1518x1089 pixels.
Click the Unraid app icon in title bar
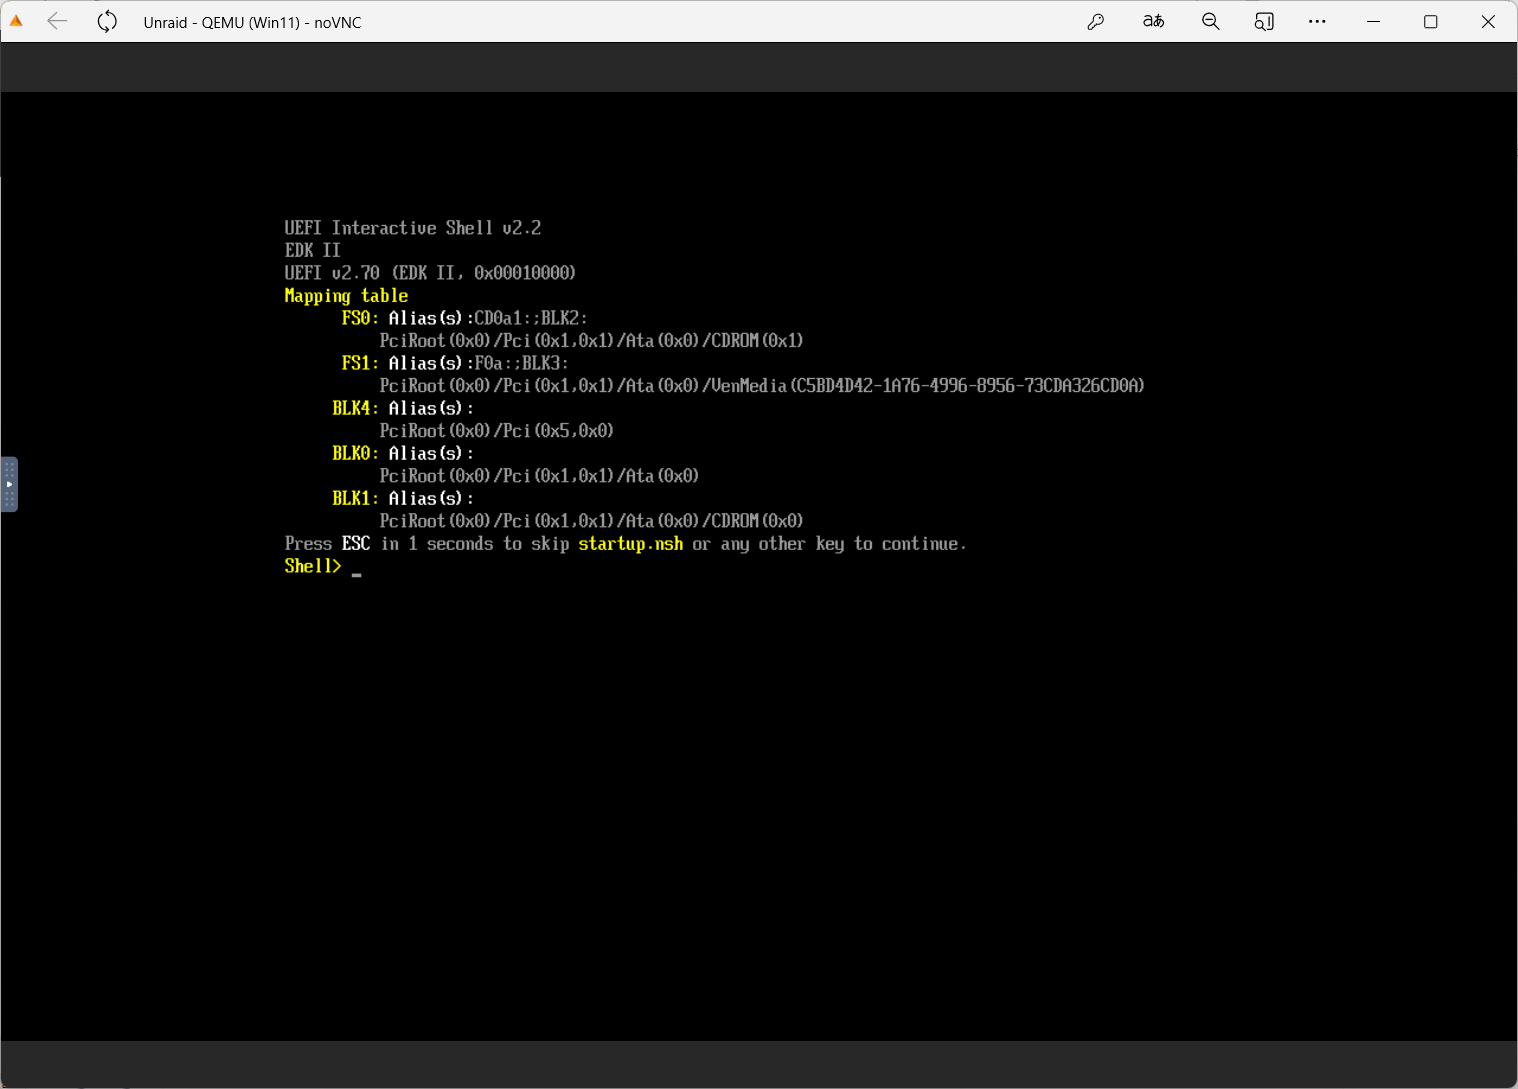tap(16, 21)
